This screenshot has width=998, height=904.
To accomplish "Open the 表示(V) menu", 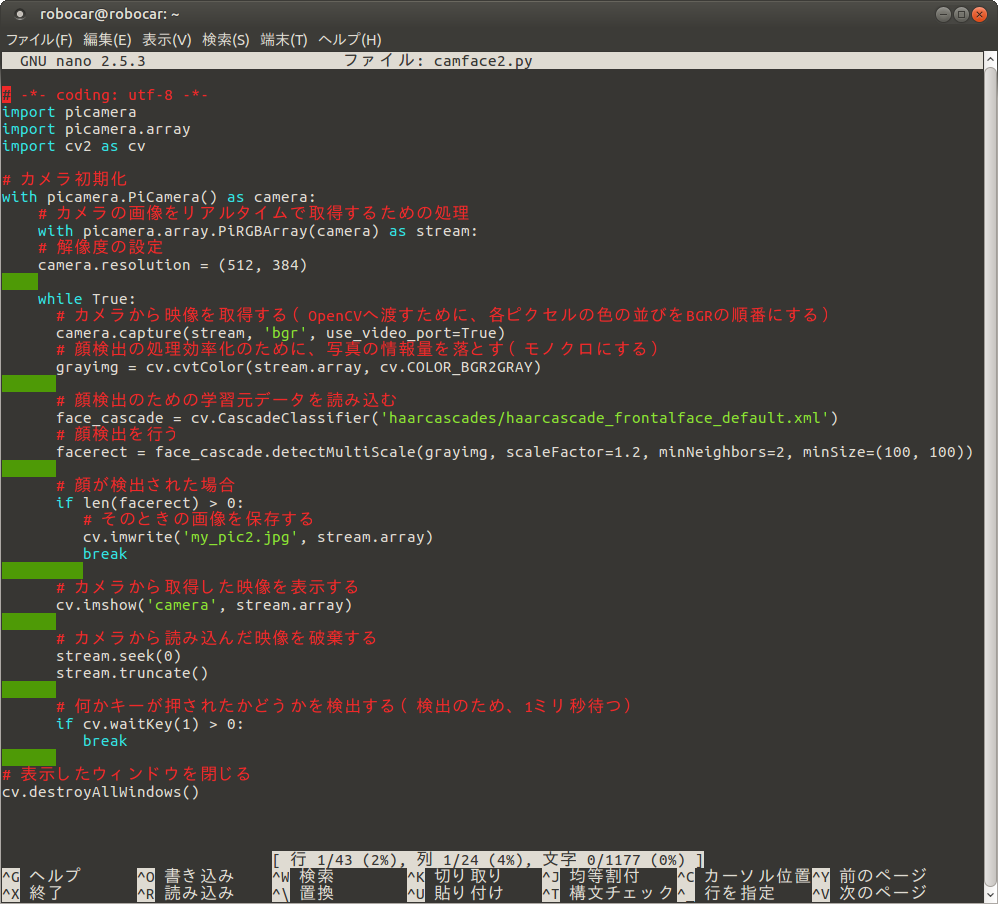I will coord(167,40).
